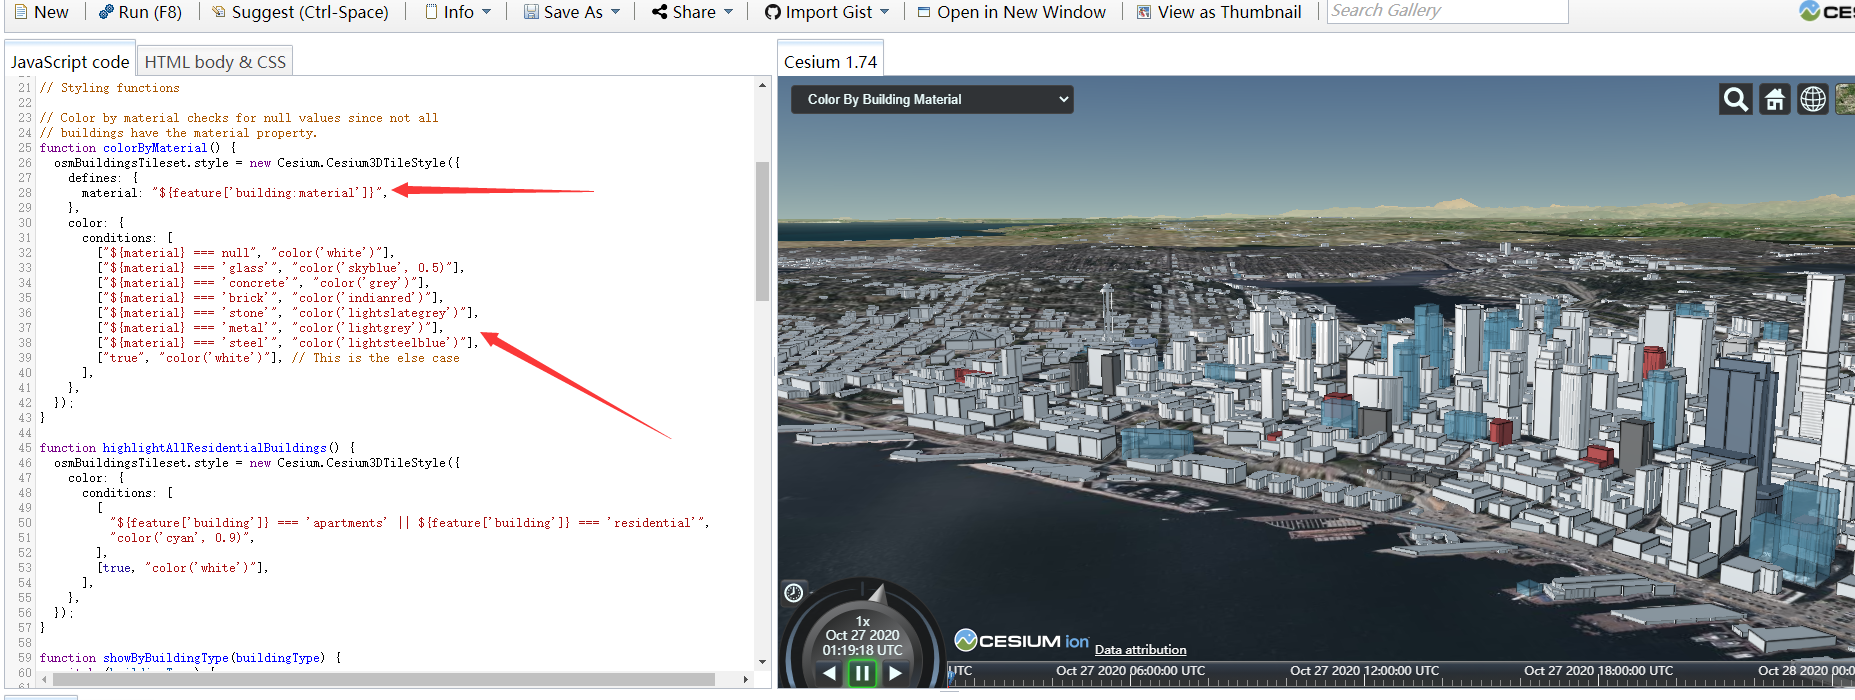Click the Cesium ion logo
The image size is (1855, 700).
[x=1021, y=640]
